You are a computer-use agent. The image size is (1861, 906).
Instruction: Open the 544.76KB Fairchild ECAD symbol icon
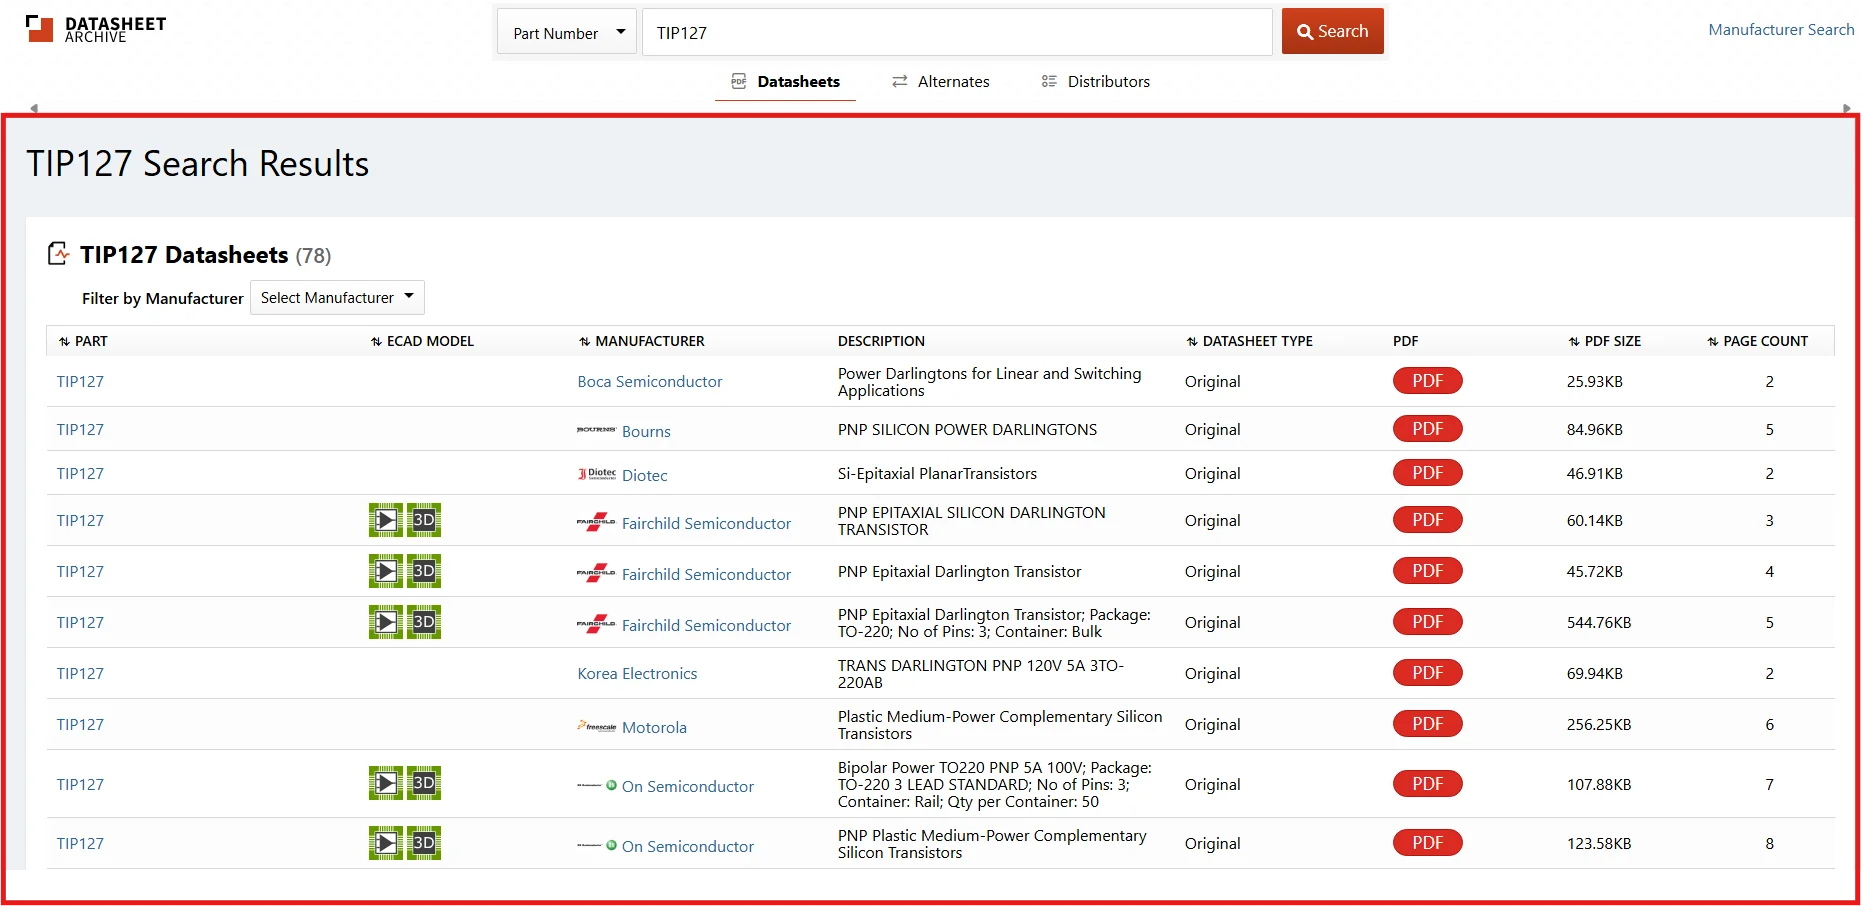[x=386, y=622]
